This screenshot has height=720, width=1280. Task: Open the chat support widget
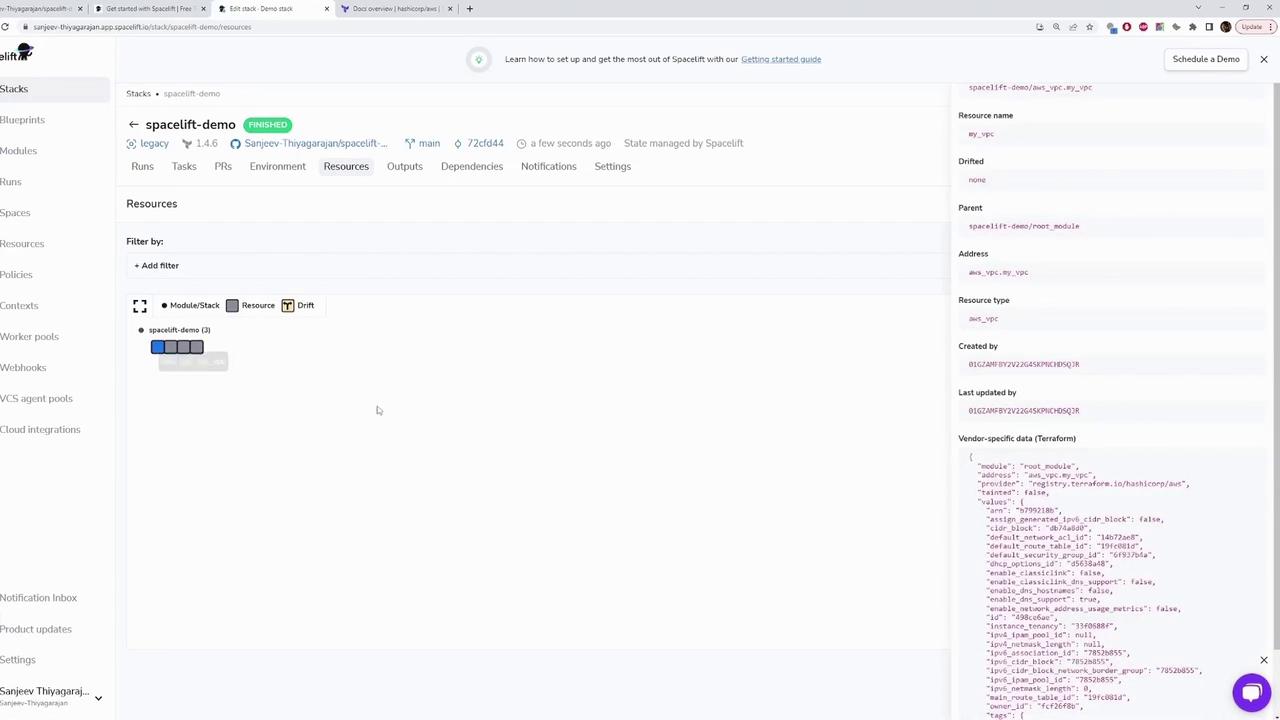1251,692
